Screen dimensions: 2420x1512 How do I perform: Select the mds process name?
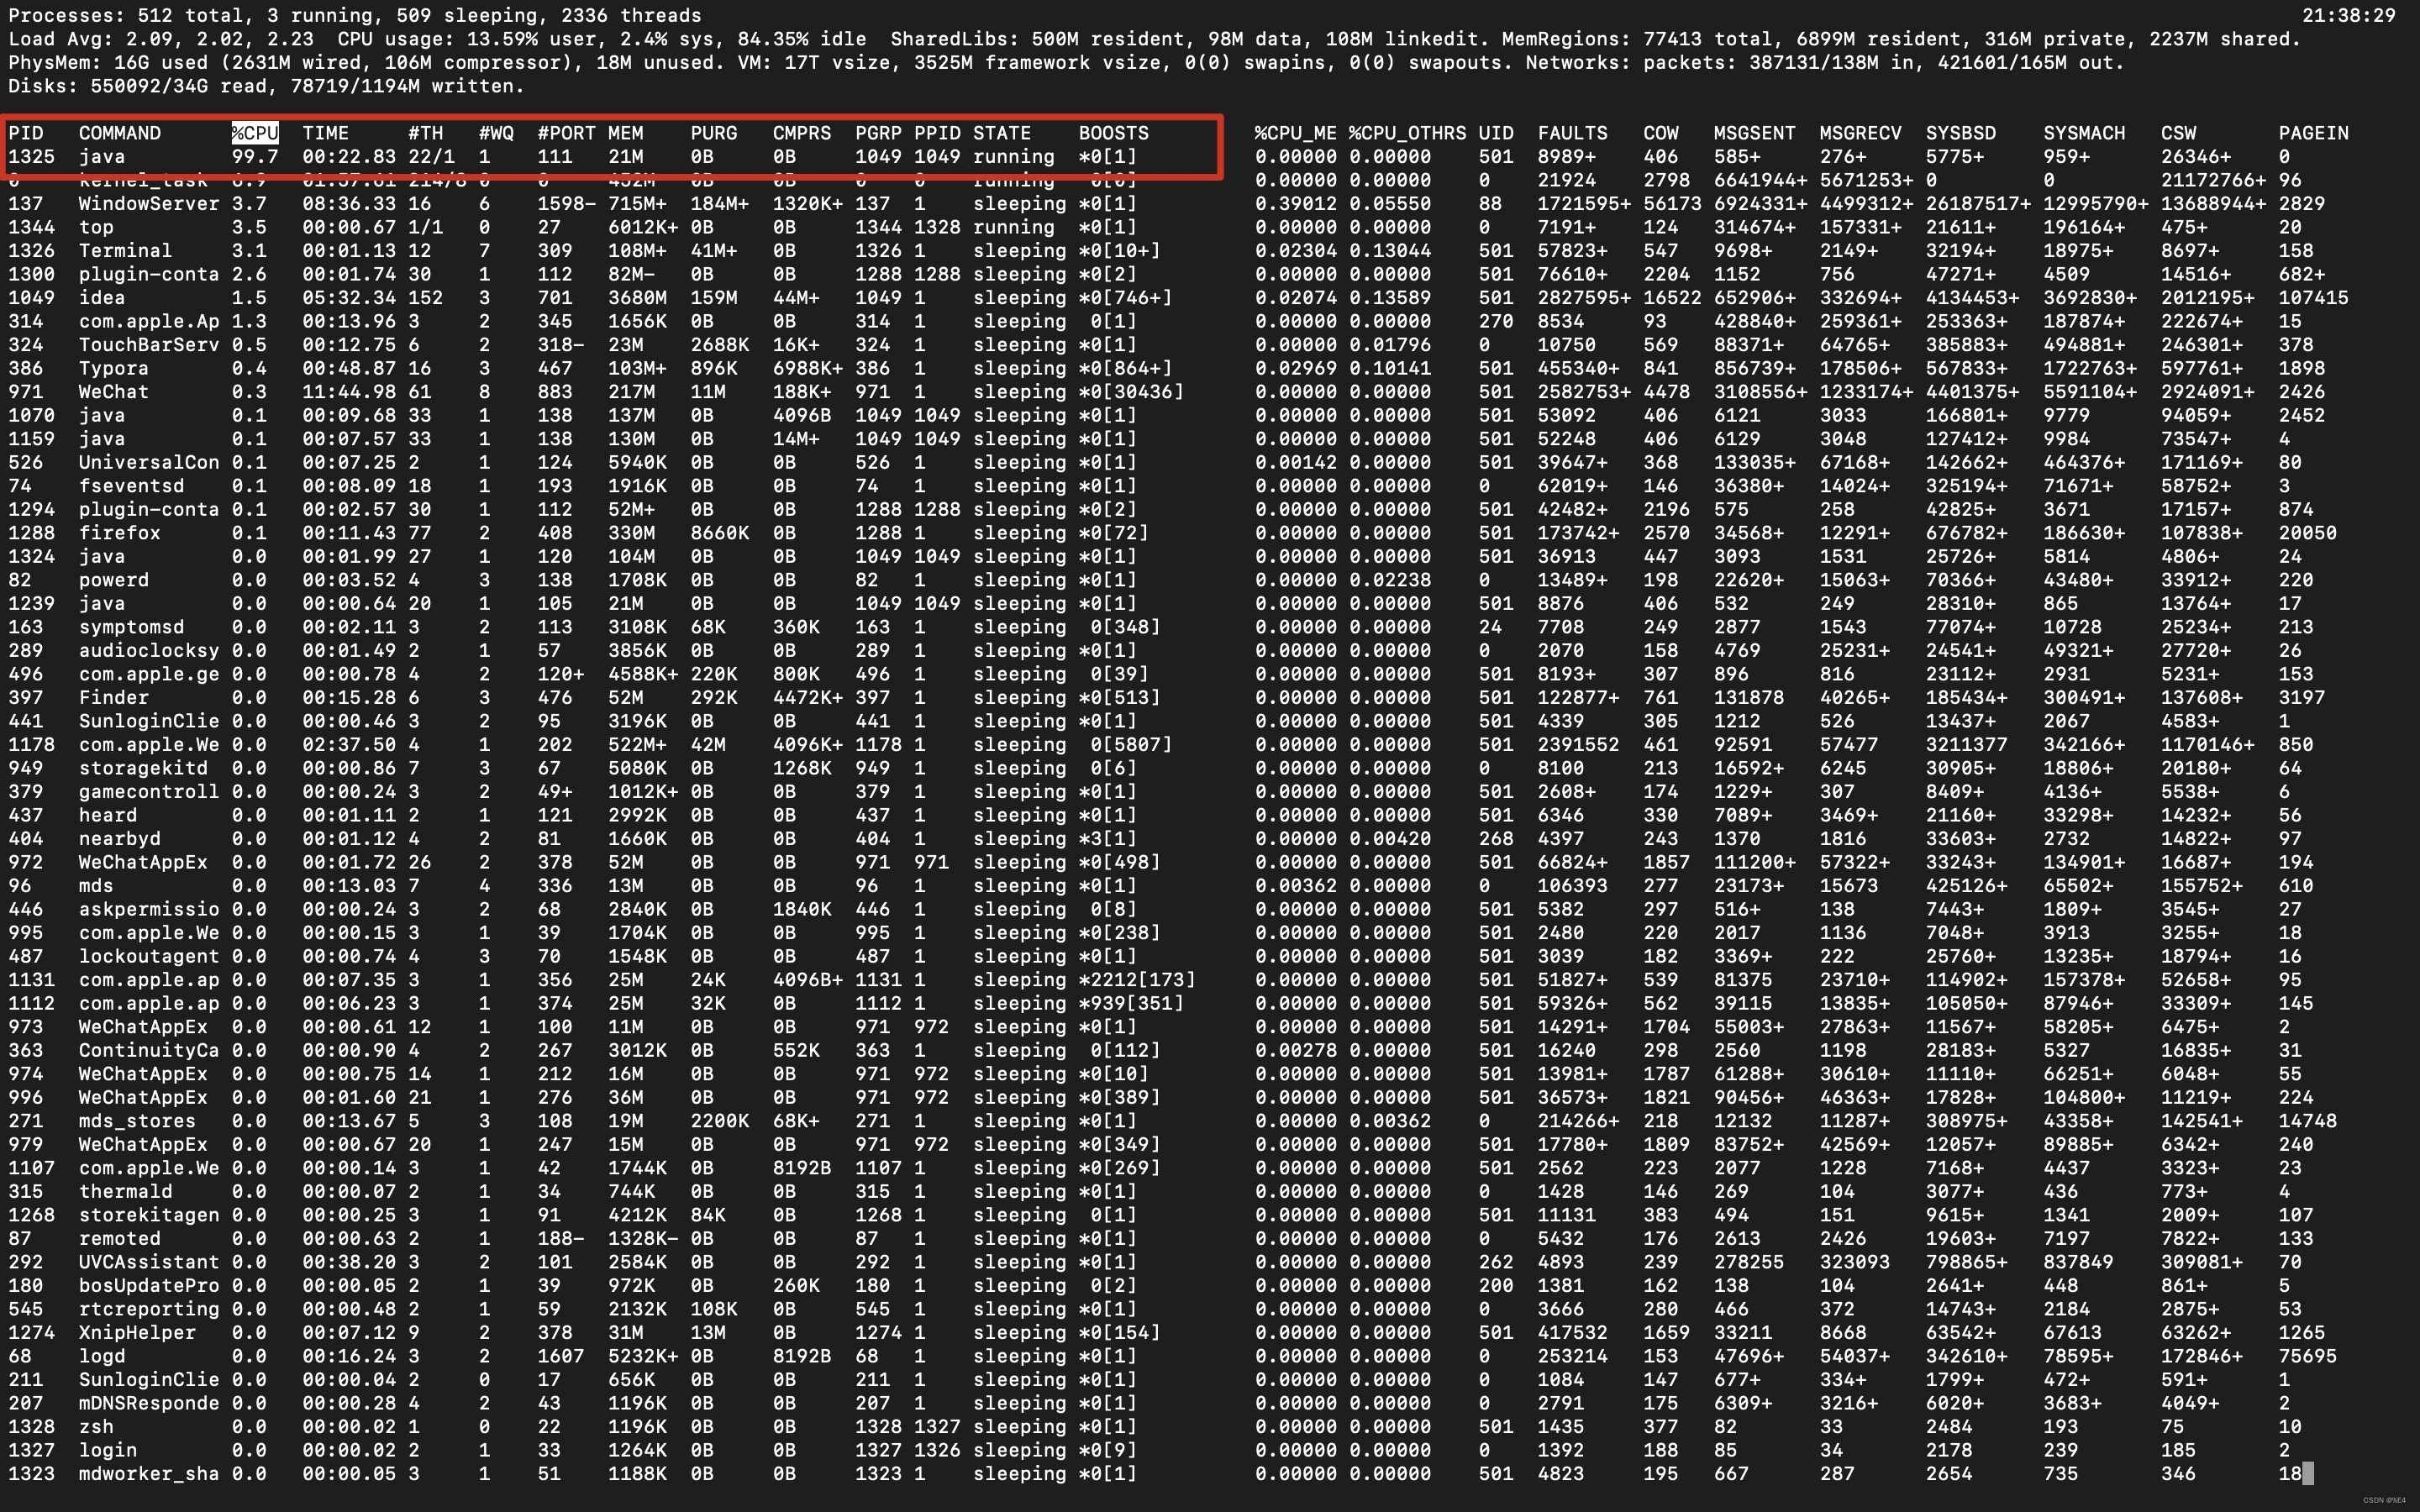tap(97, 886)
